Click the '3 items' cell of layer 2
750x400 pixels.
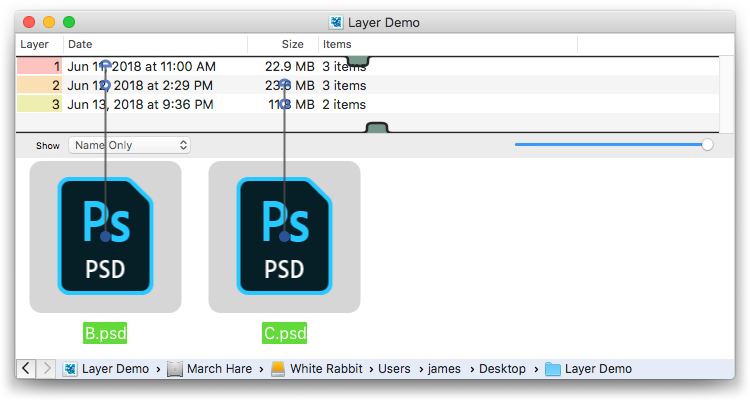tap(344, 85)
